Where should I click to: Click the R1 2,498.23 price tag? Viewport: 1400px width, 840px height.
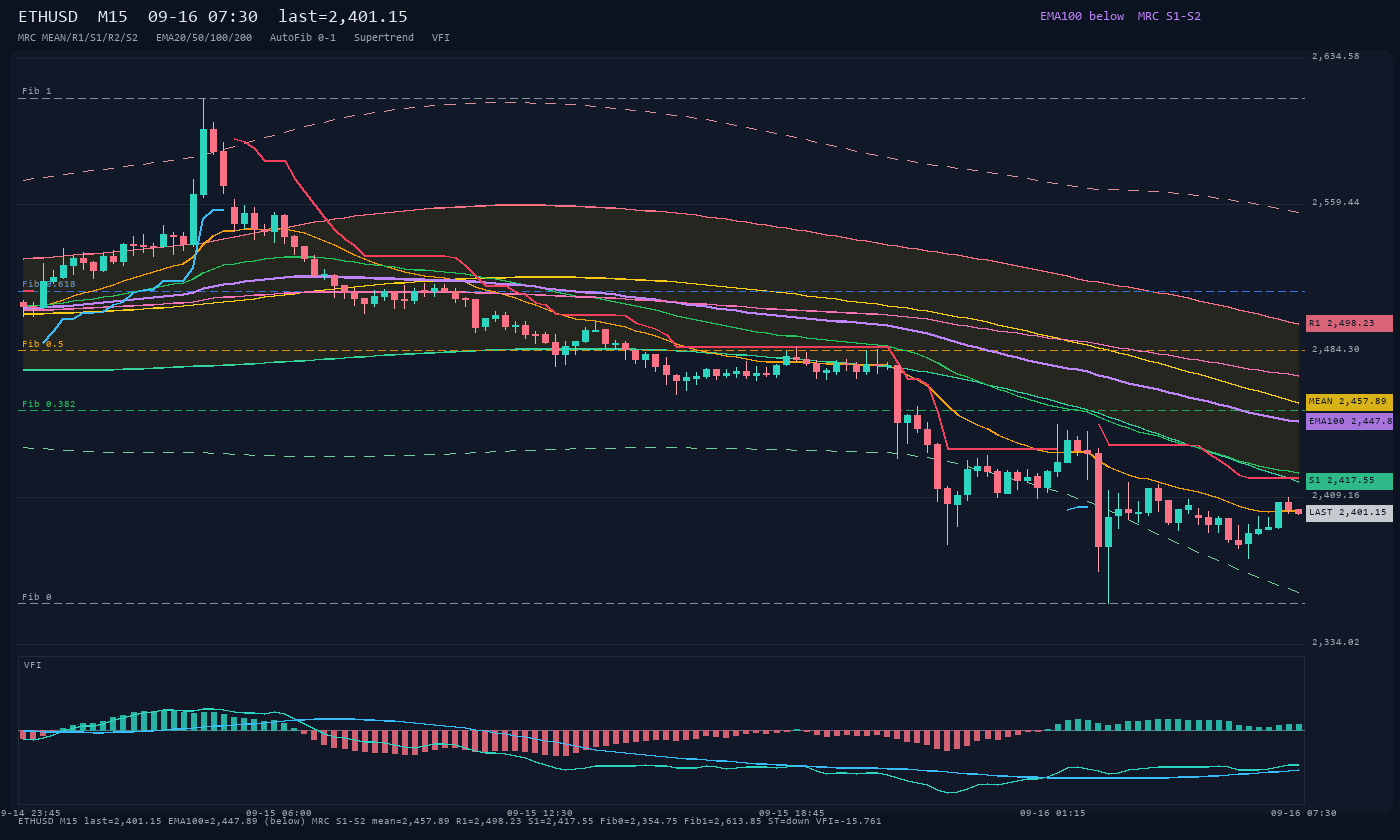coord(1349,323)
